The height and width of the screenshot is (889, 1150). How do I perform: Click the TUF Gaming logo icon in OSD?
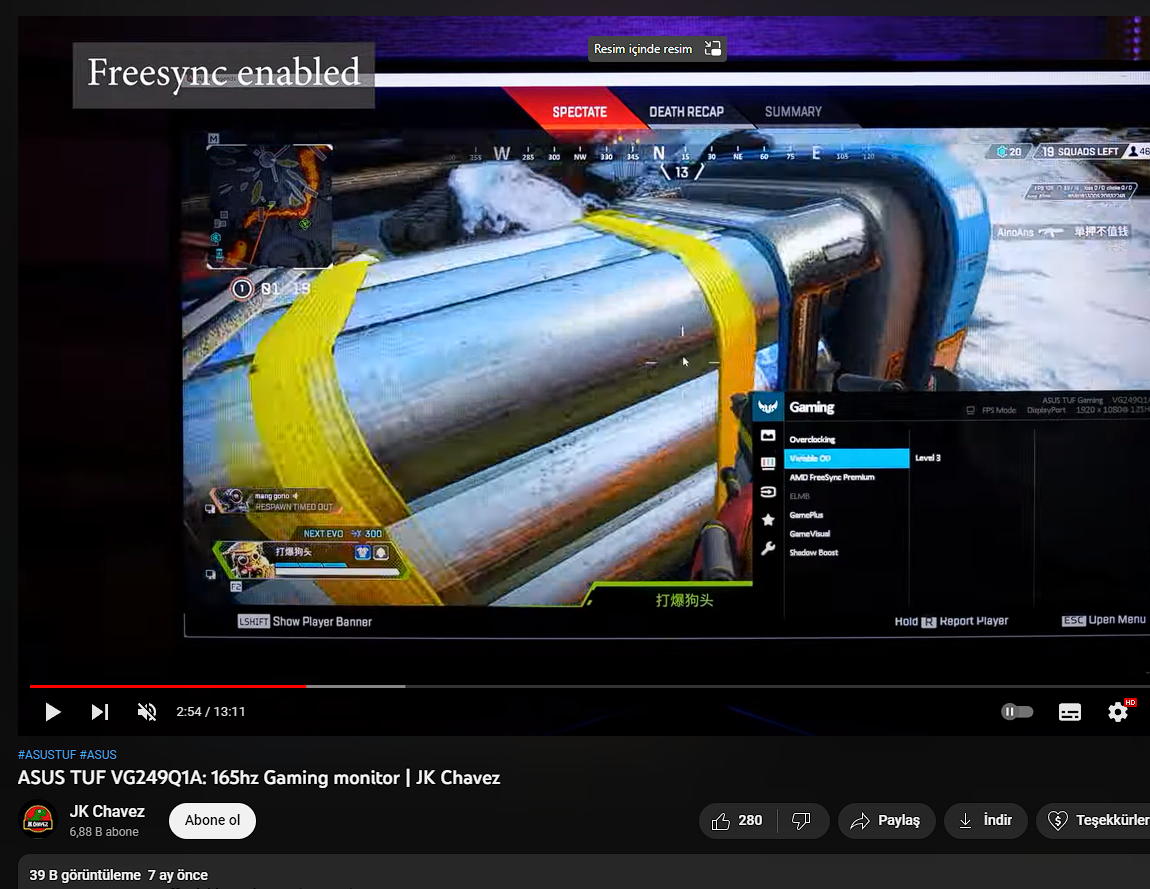coord(768,406)
